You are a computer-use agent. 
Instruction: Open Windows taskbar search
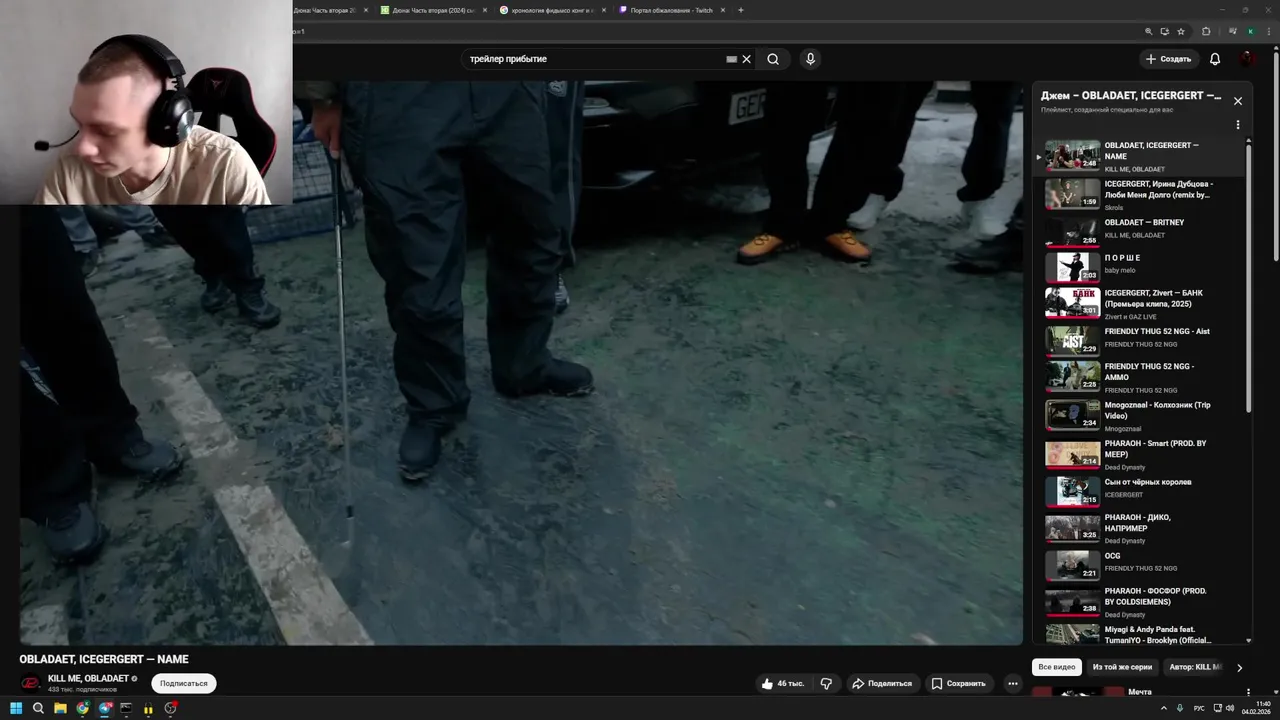pos(38,708)
